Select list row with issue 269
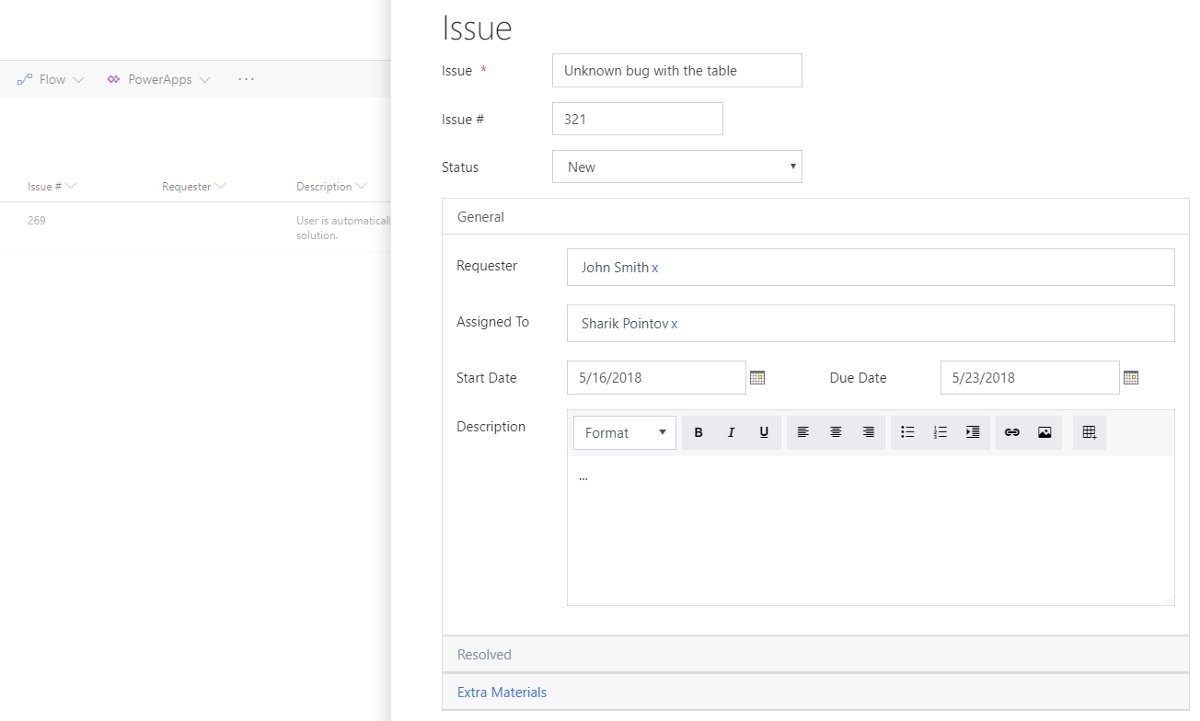The height and width of the screenshot is (721, 1200). coord(195,228)
